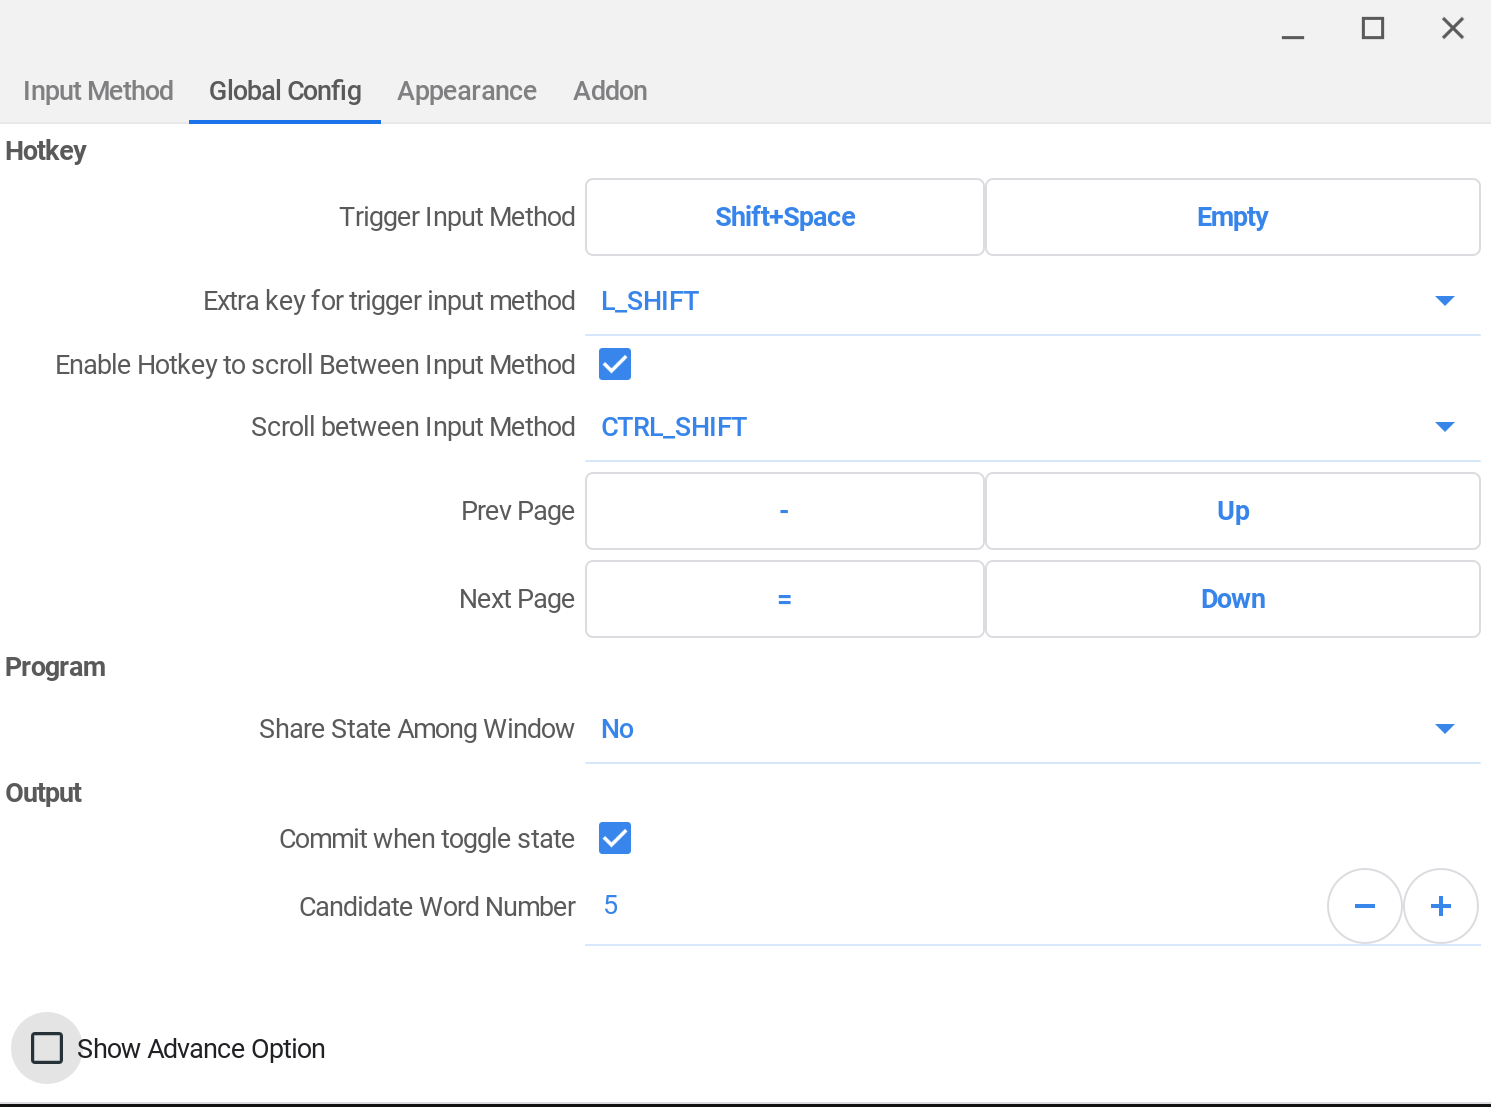The width and height of the screenshot is (1491, 1107).
Task: Increase candidate word number with plus button
Action: [x=1441, y=906]
